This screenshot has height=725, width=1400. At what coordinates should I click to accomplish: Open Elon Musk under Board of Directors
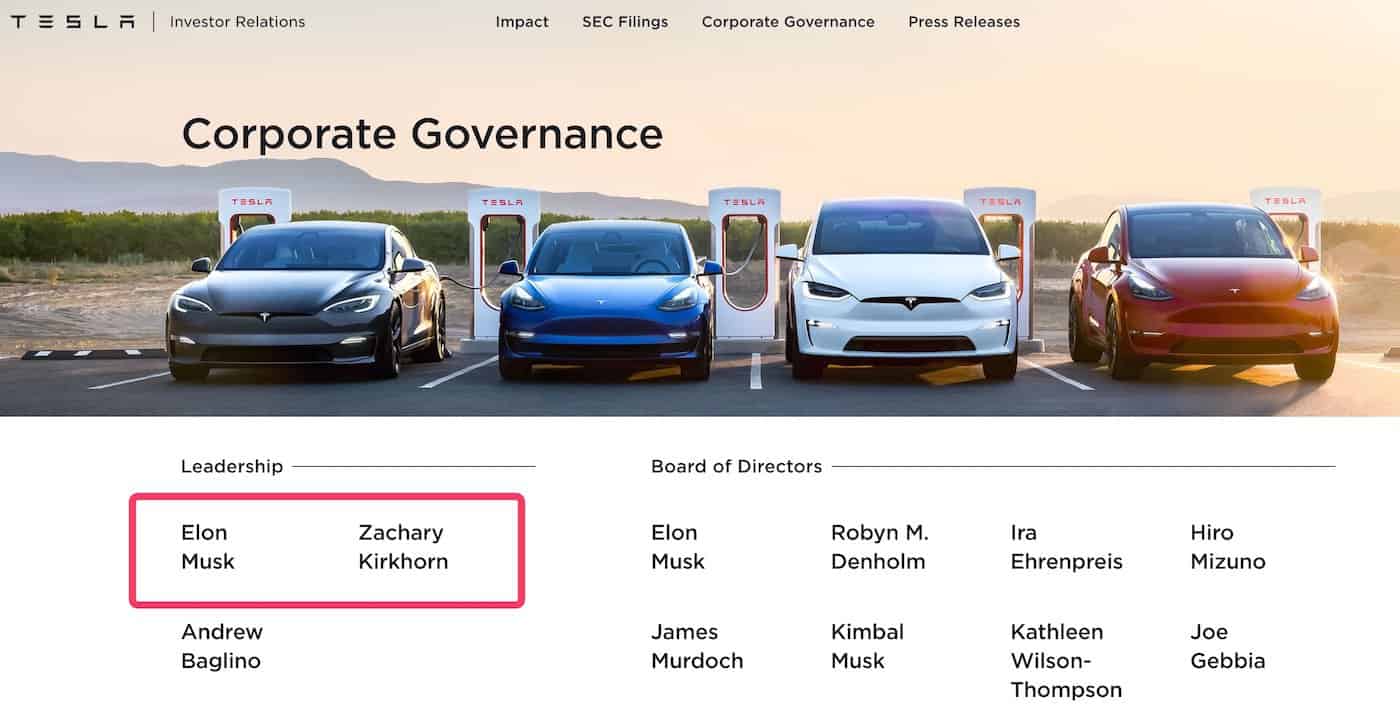pos(678,547)
